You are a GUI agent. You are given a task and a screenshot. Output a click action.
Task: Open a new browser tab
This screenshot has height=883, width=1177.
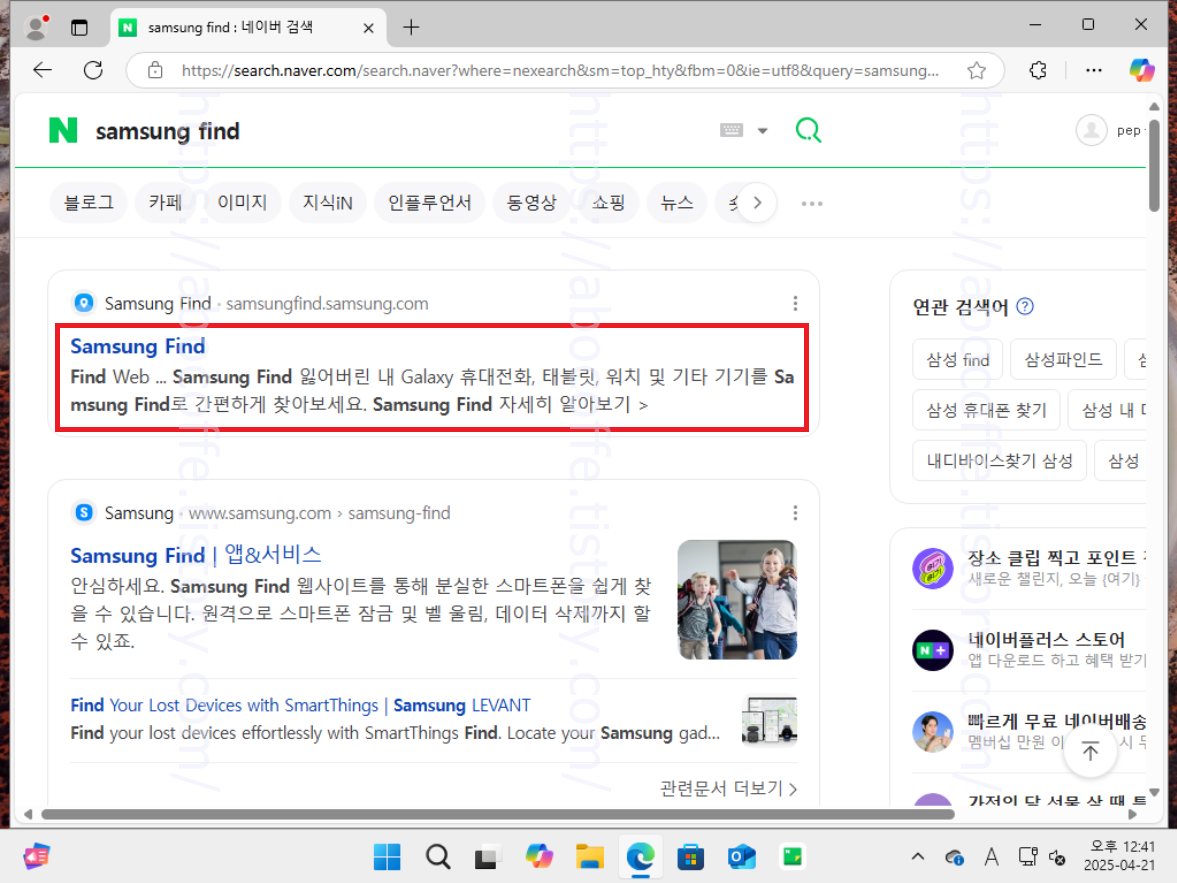click(x=411, y=28)
